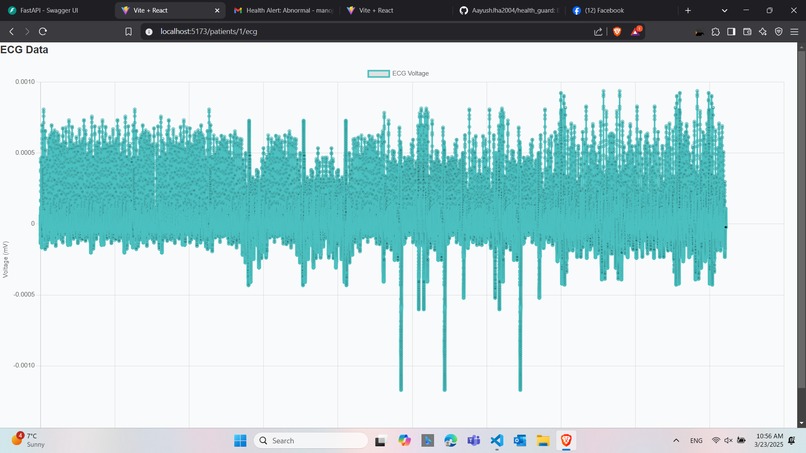Screen dimensions: 806x453
Task: Open Wi-Fi network settings icon
Action: 716,441
